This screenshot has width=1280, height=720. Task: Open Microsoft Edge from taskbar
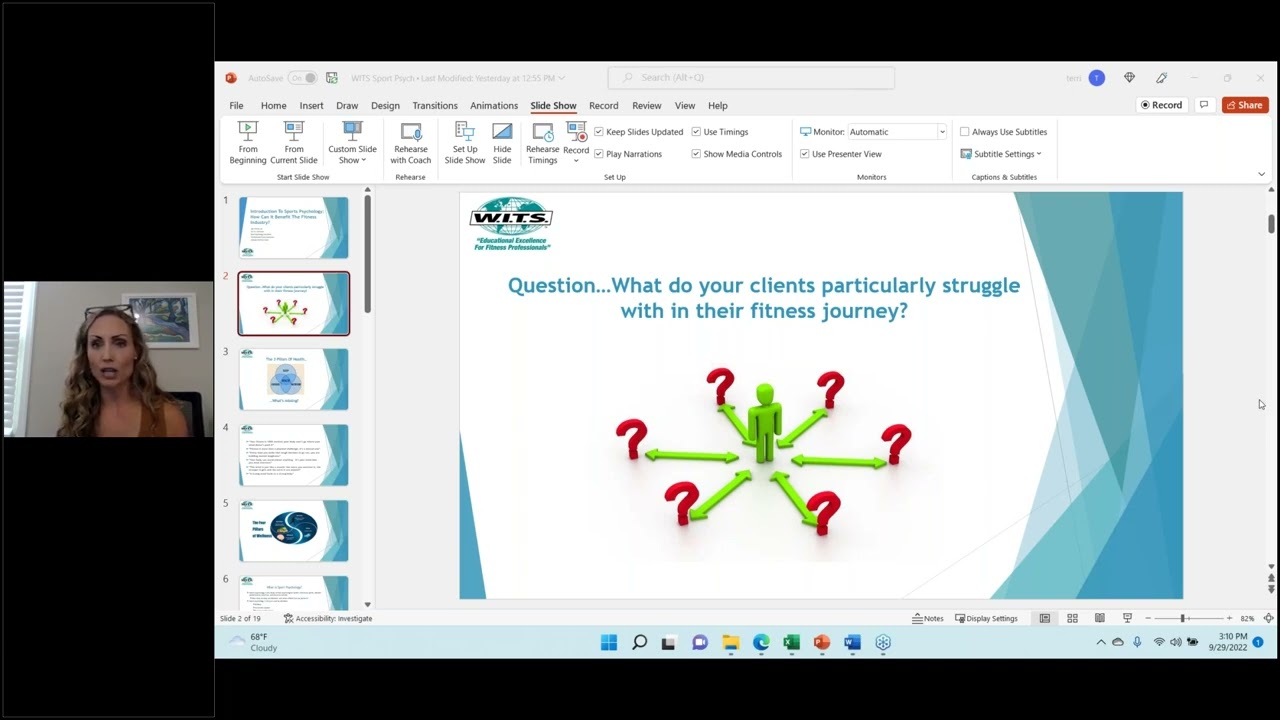[761, 643]
